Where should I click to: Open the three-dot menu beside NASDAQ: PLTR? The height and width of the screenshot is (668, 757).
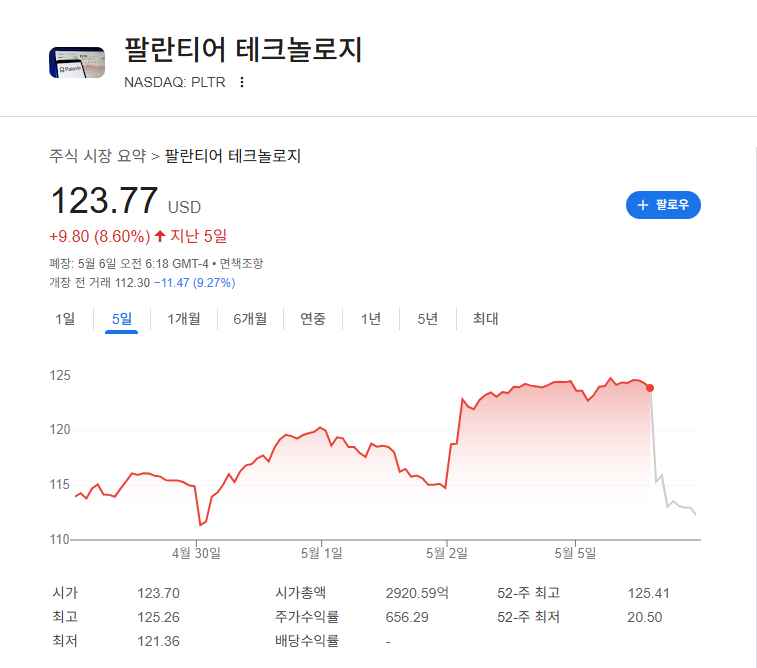[x=242, y=82]
